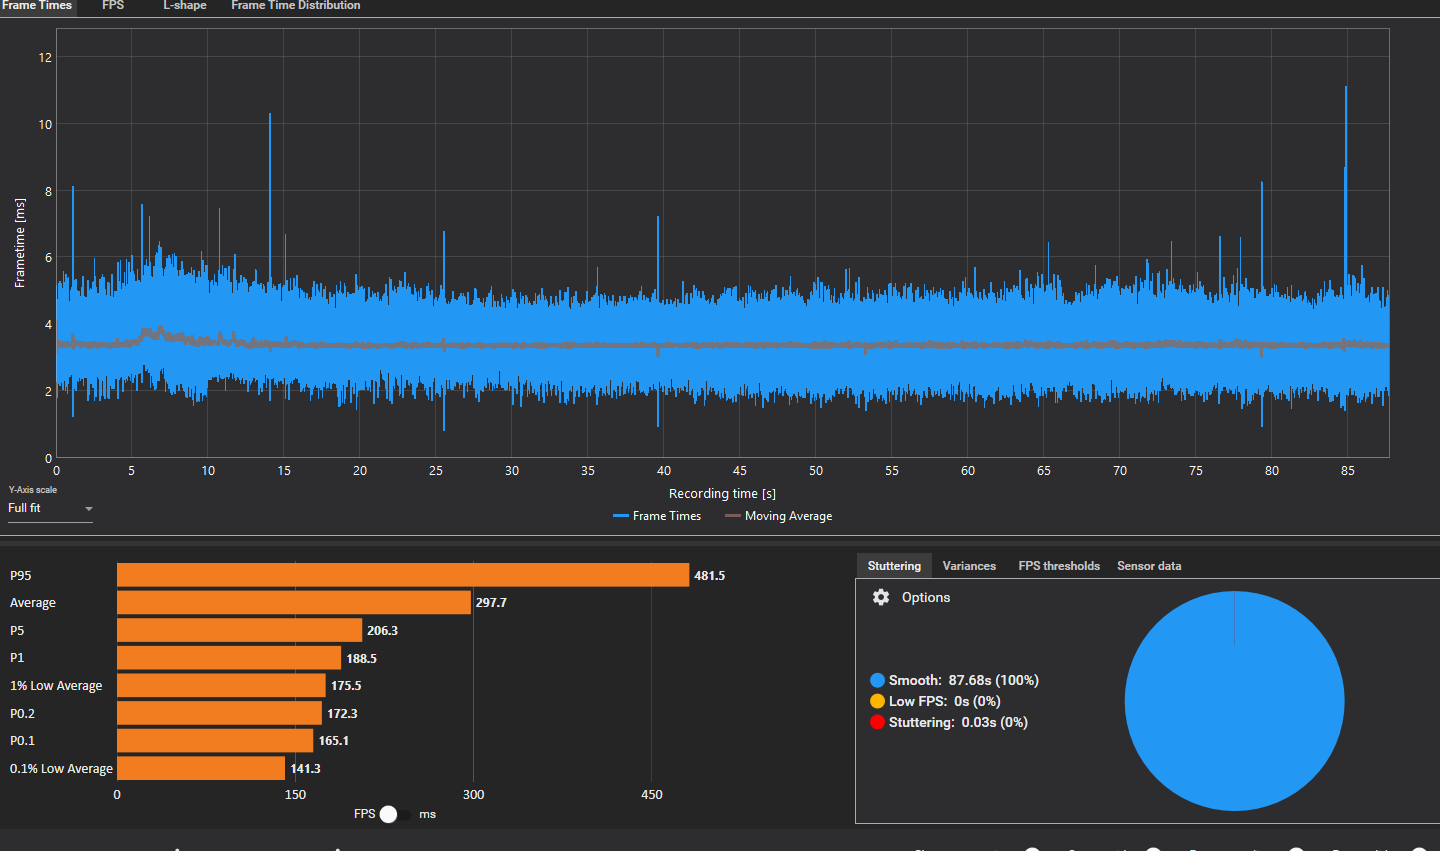Click the Options label text
1440x851 pixels.
click(x=926, y=597)
